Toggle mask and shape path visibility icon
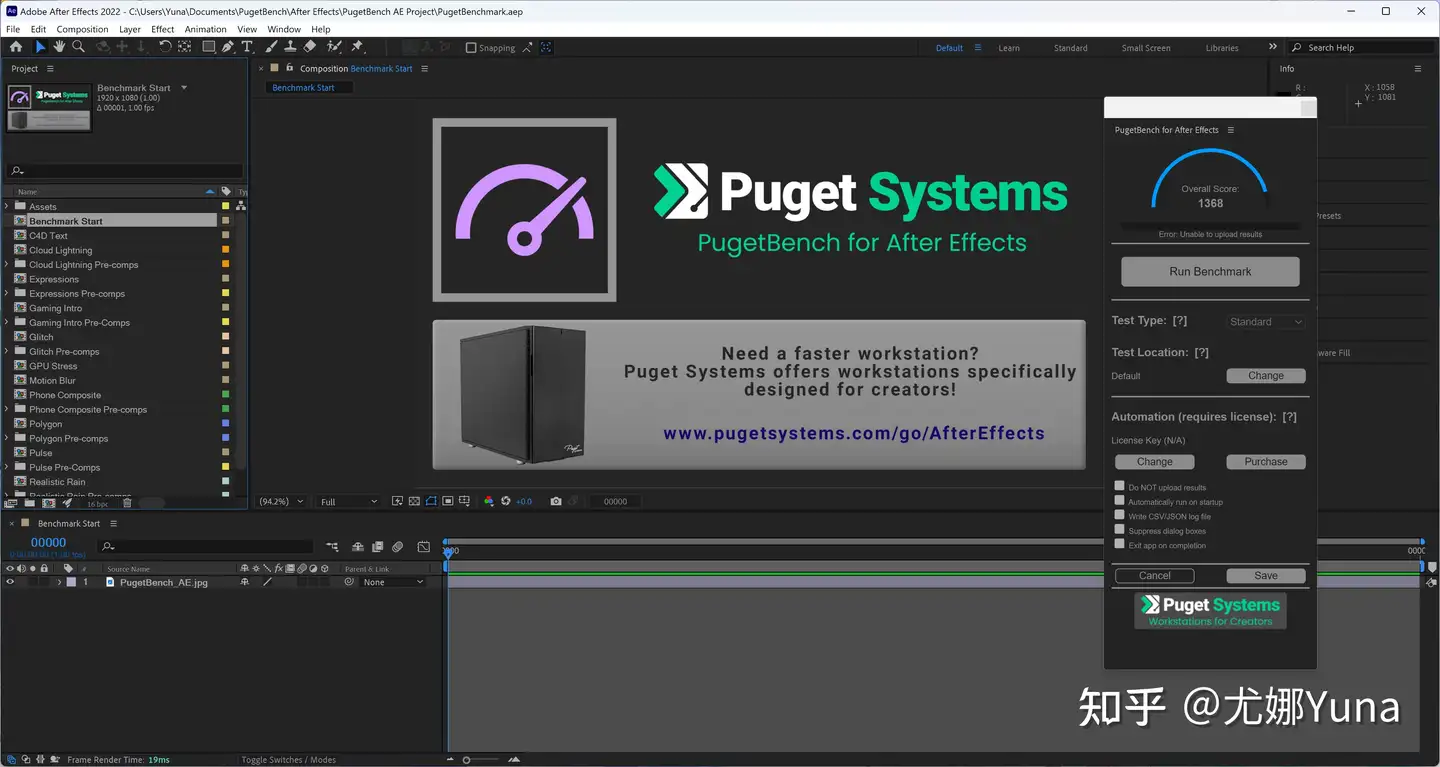Screen dimensions: 1440x767 [431, 501]
